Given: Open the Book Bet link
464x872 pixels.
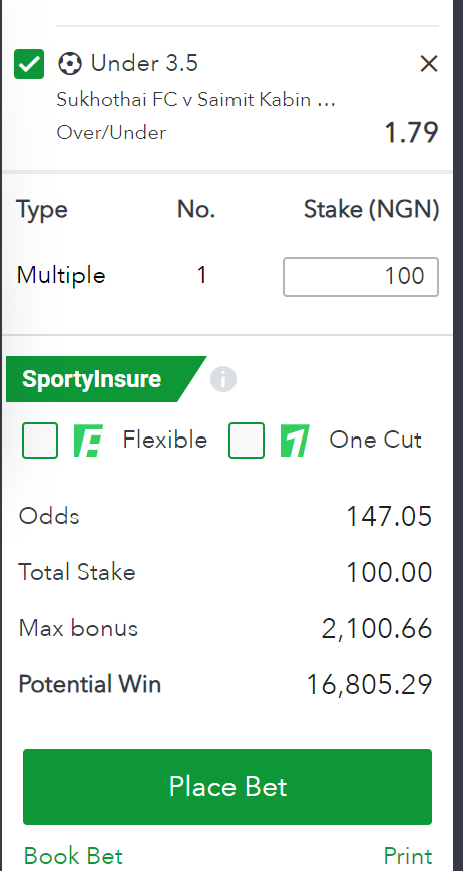Looking at the screenshot, I should tap(73, 856).
